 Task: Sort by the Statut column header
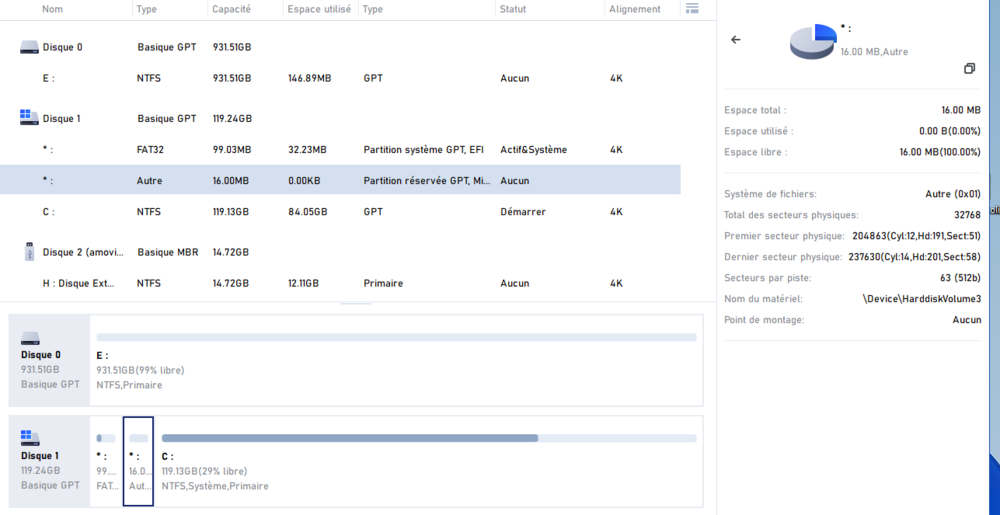coord(514,9)
